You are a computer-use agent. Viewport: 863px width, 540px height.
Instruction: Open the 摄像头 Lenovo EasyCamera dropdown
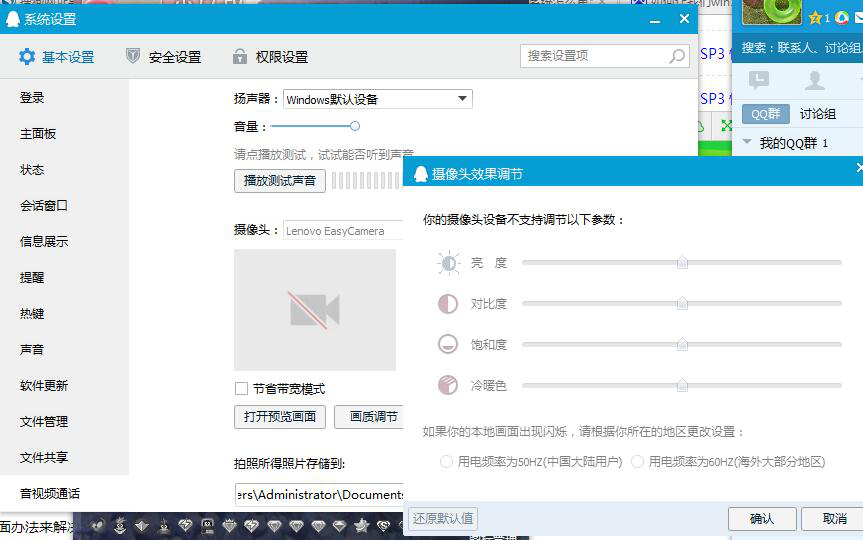tap(343, 231)
